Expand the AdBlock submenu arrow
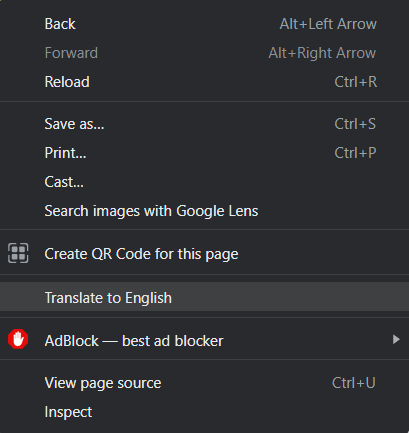Screen dimensions: 409x433 (396, 339)
